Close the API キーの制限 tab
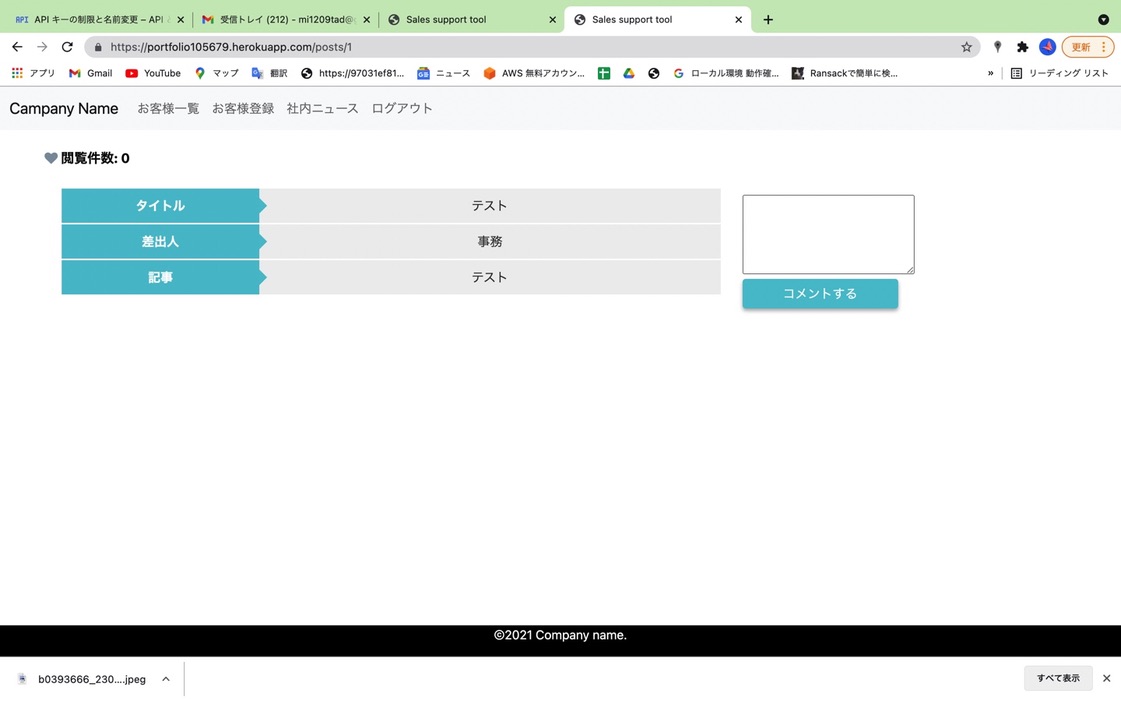1121x701 pixels. 180,20
